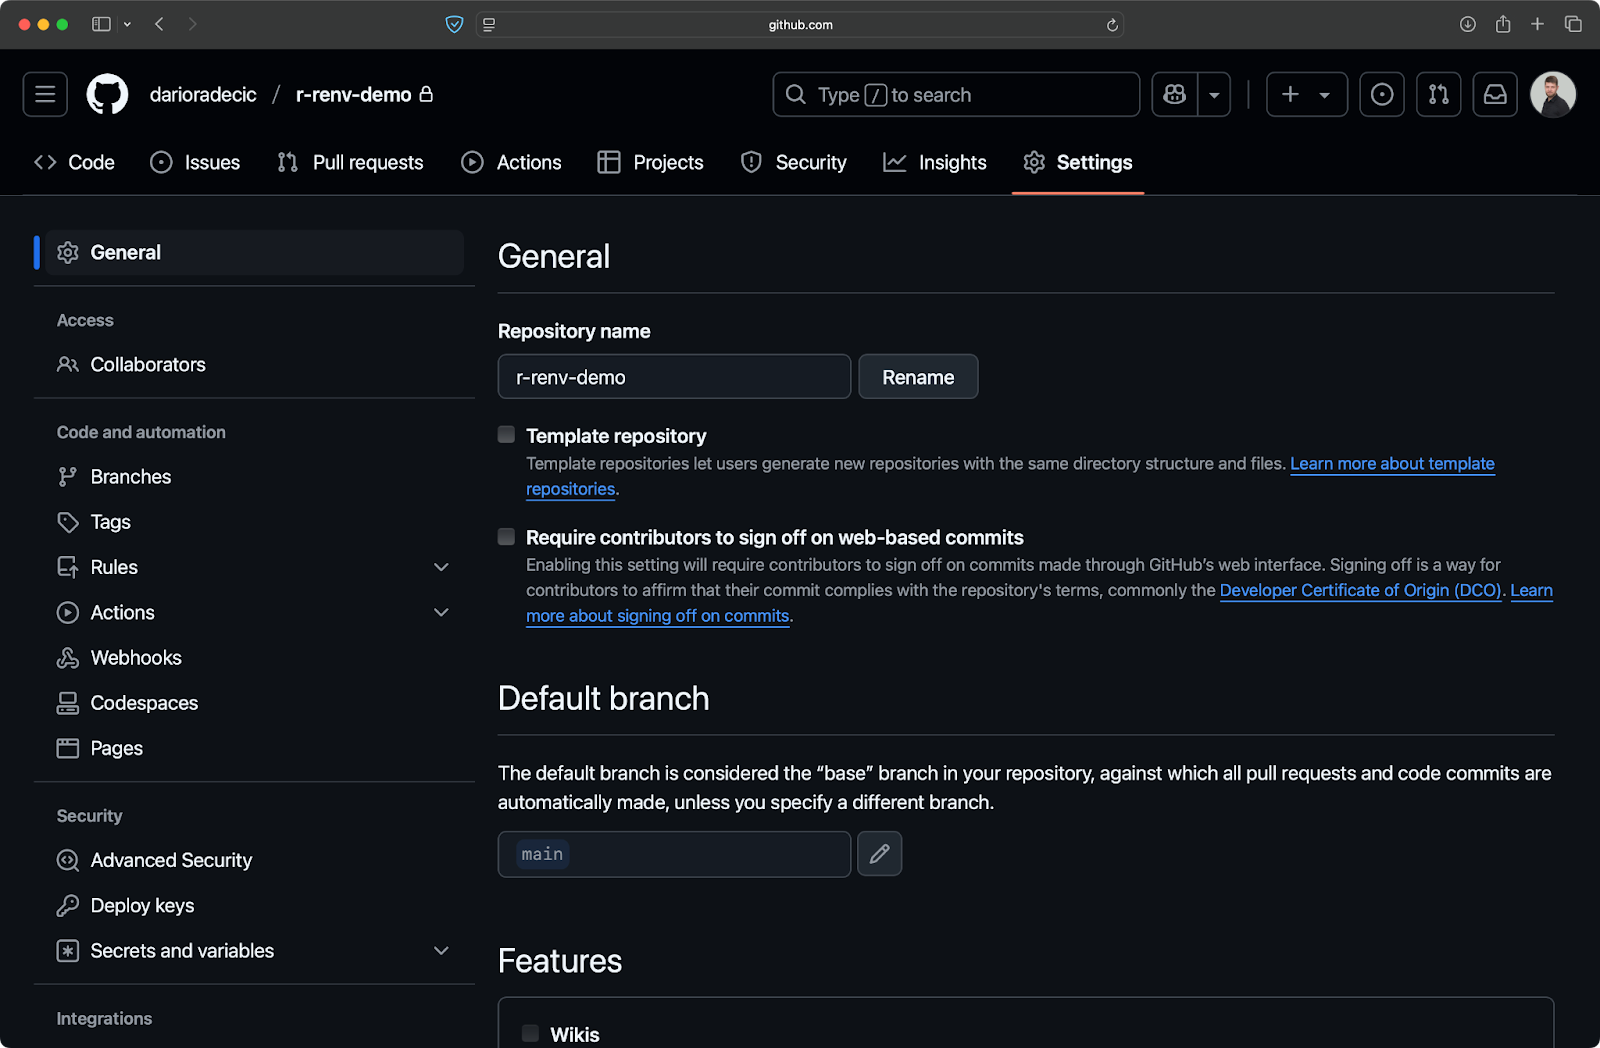Image resolution: width=1600 pixels, height=1048 pixels.
Task: Open Safari share icon
Action: pos(1503,24)
